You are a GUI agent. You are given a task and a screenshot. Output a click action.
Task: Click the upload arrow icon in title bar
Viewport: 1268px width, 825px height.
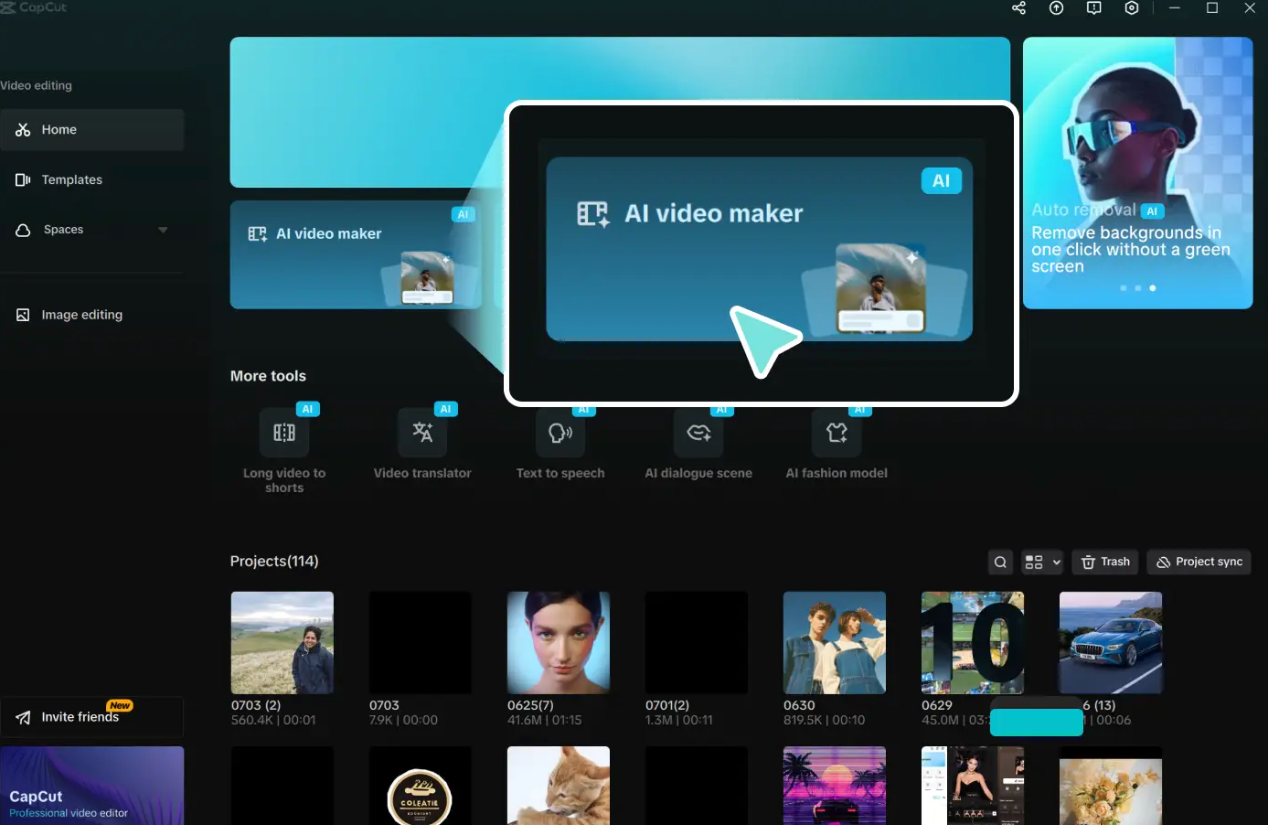[x=1056, y=8]
